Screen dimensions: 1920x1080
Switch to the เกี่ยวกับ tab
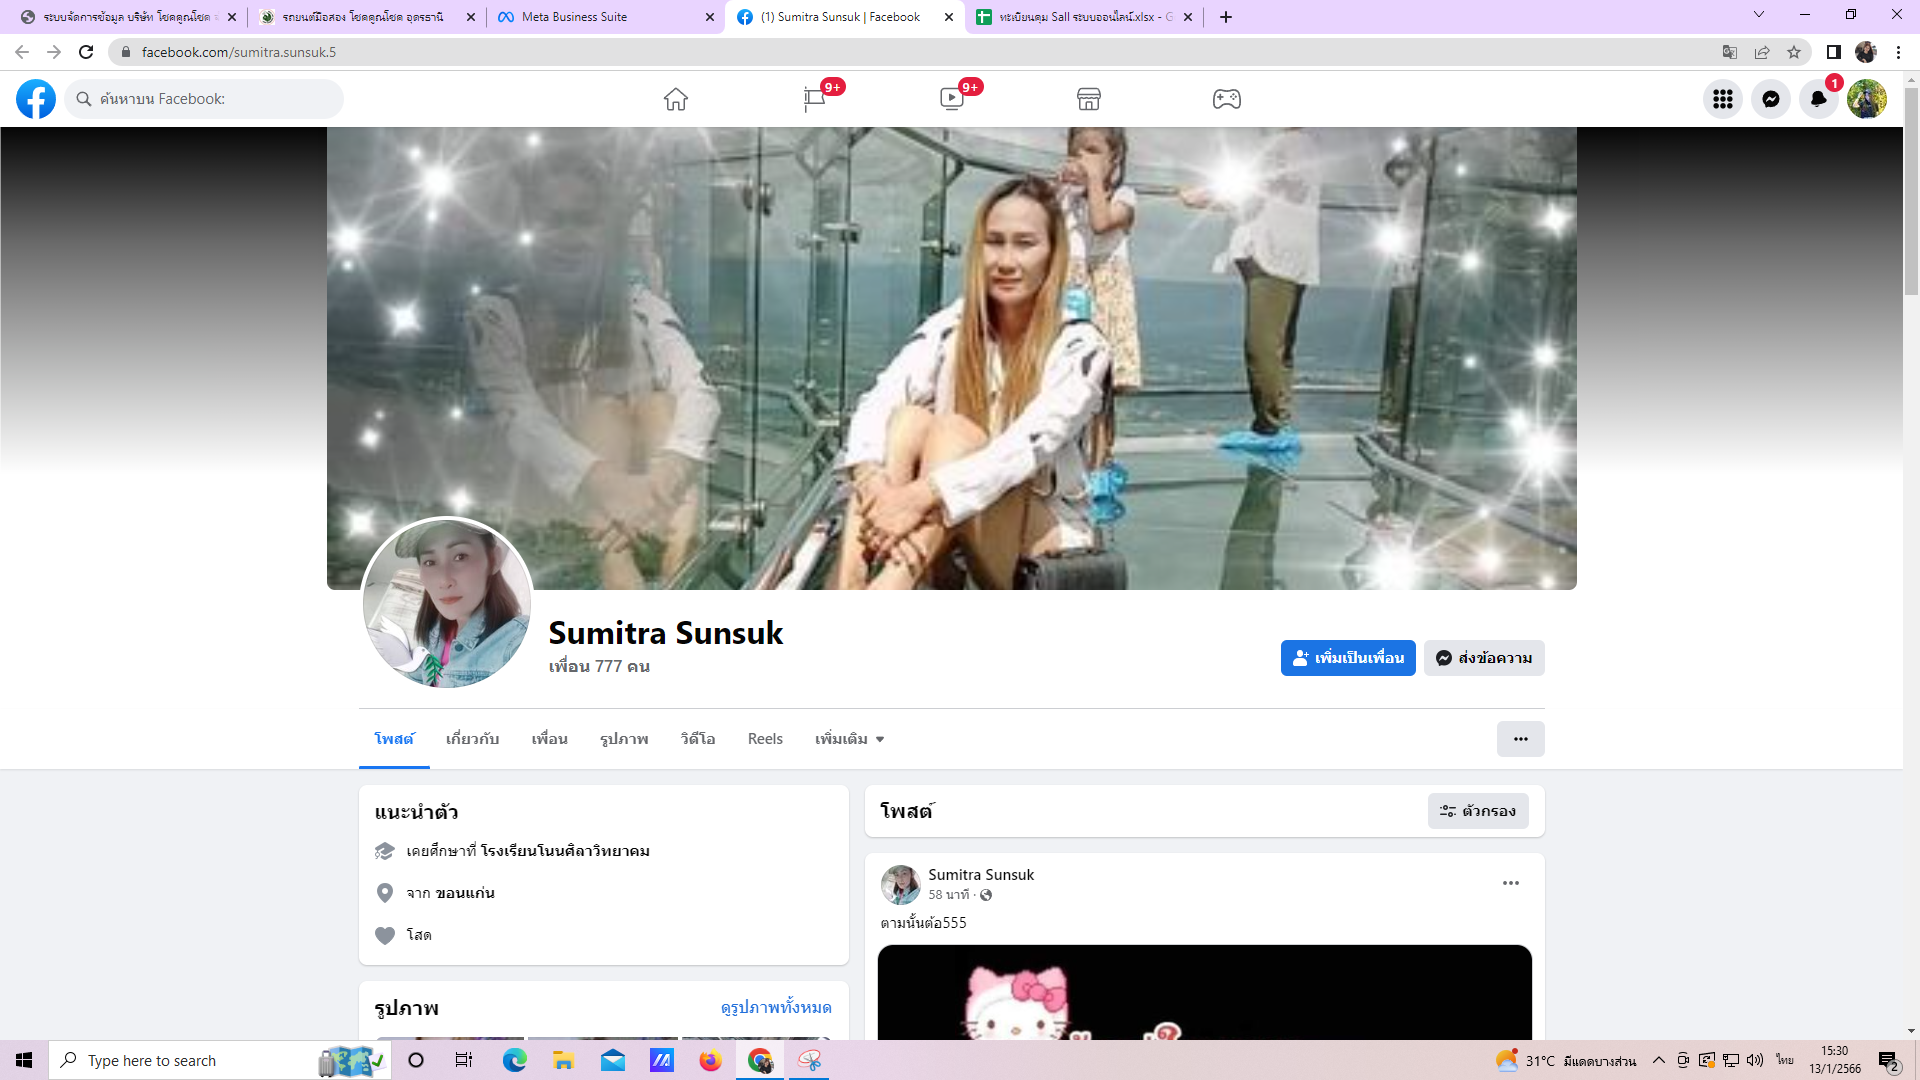click(x=472, y=739)
